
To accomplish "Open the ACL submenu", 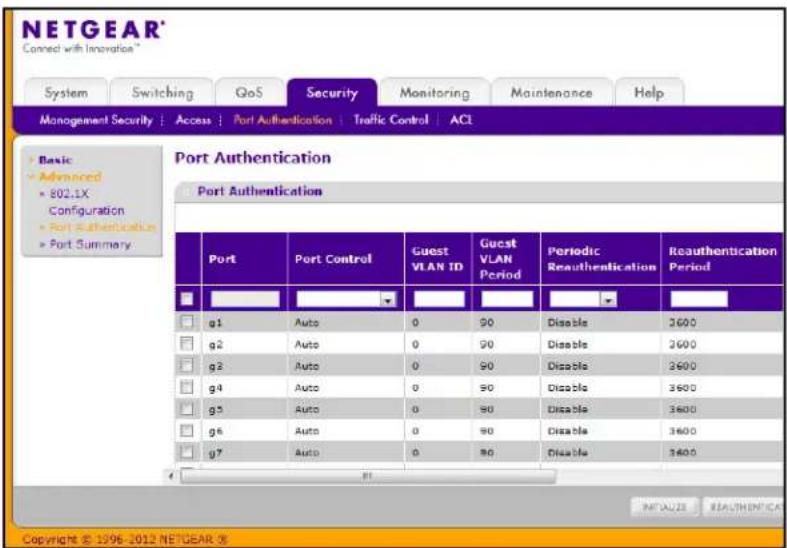I will coord(461,120).
